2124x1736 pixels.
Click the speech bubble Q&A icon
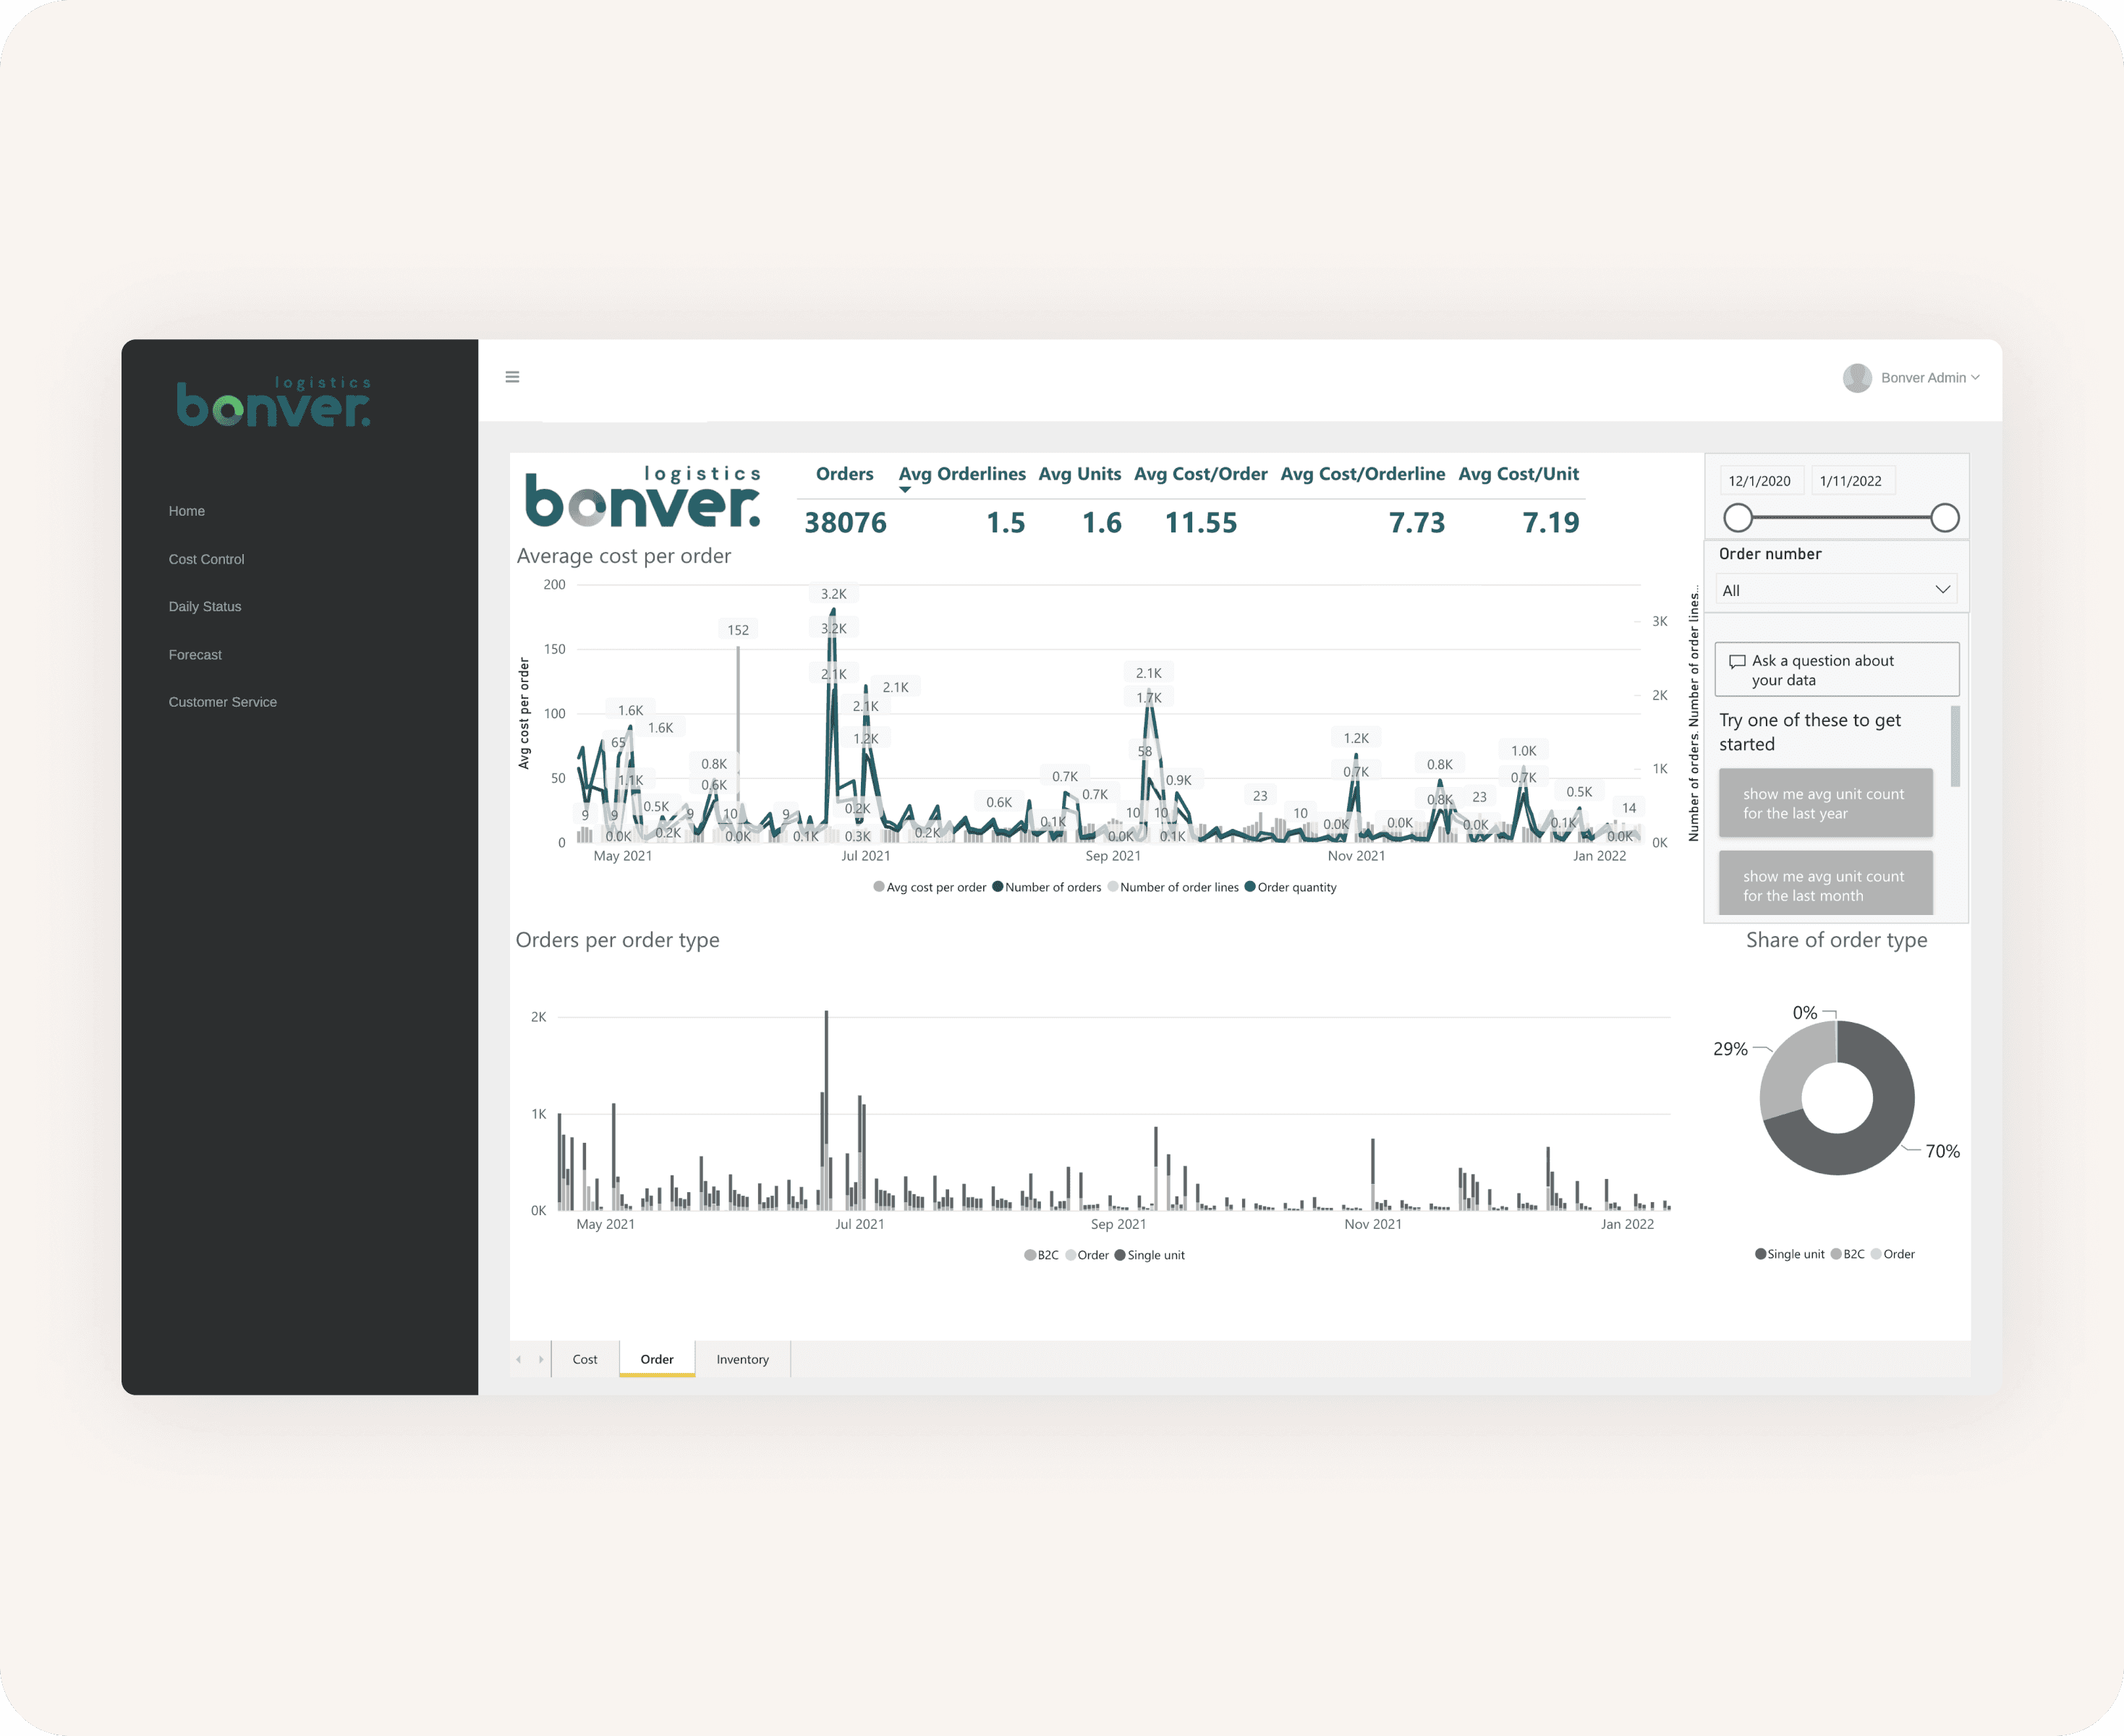[x=1737, y=661]
